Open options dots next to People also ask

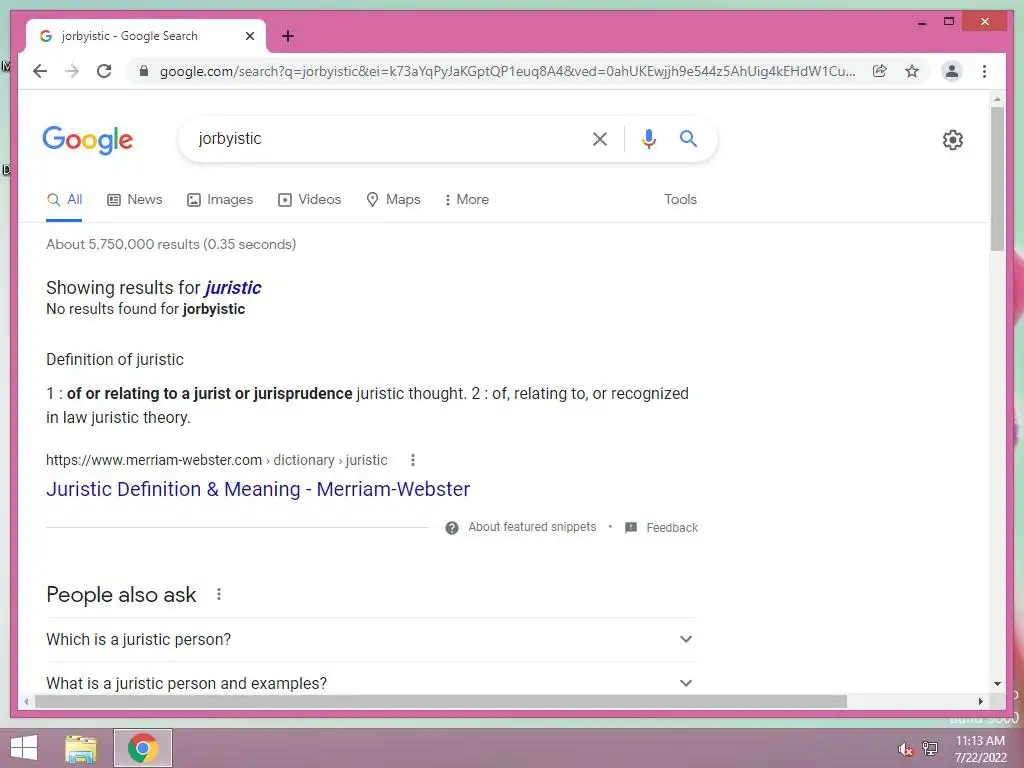[x=219, y=594]
